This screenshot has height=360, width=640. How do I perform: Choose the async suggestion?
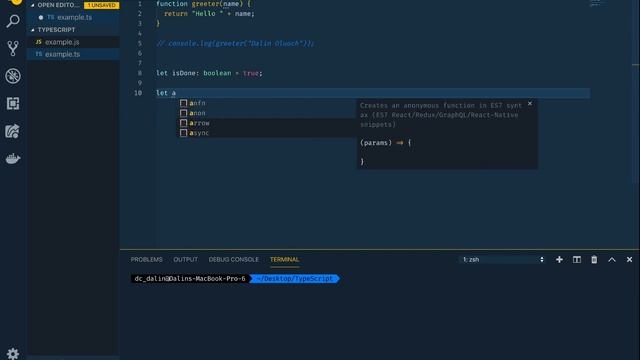267,133
